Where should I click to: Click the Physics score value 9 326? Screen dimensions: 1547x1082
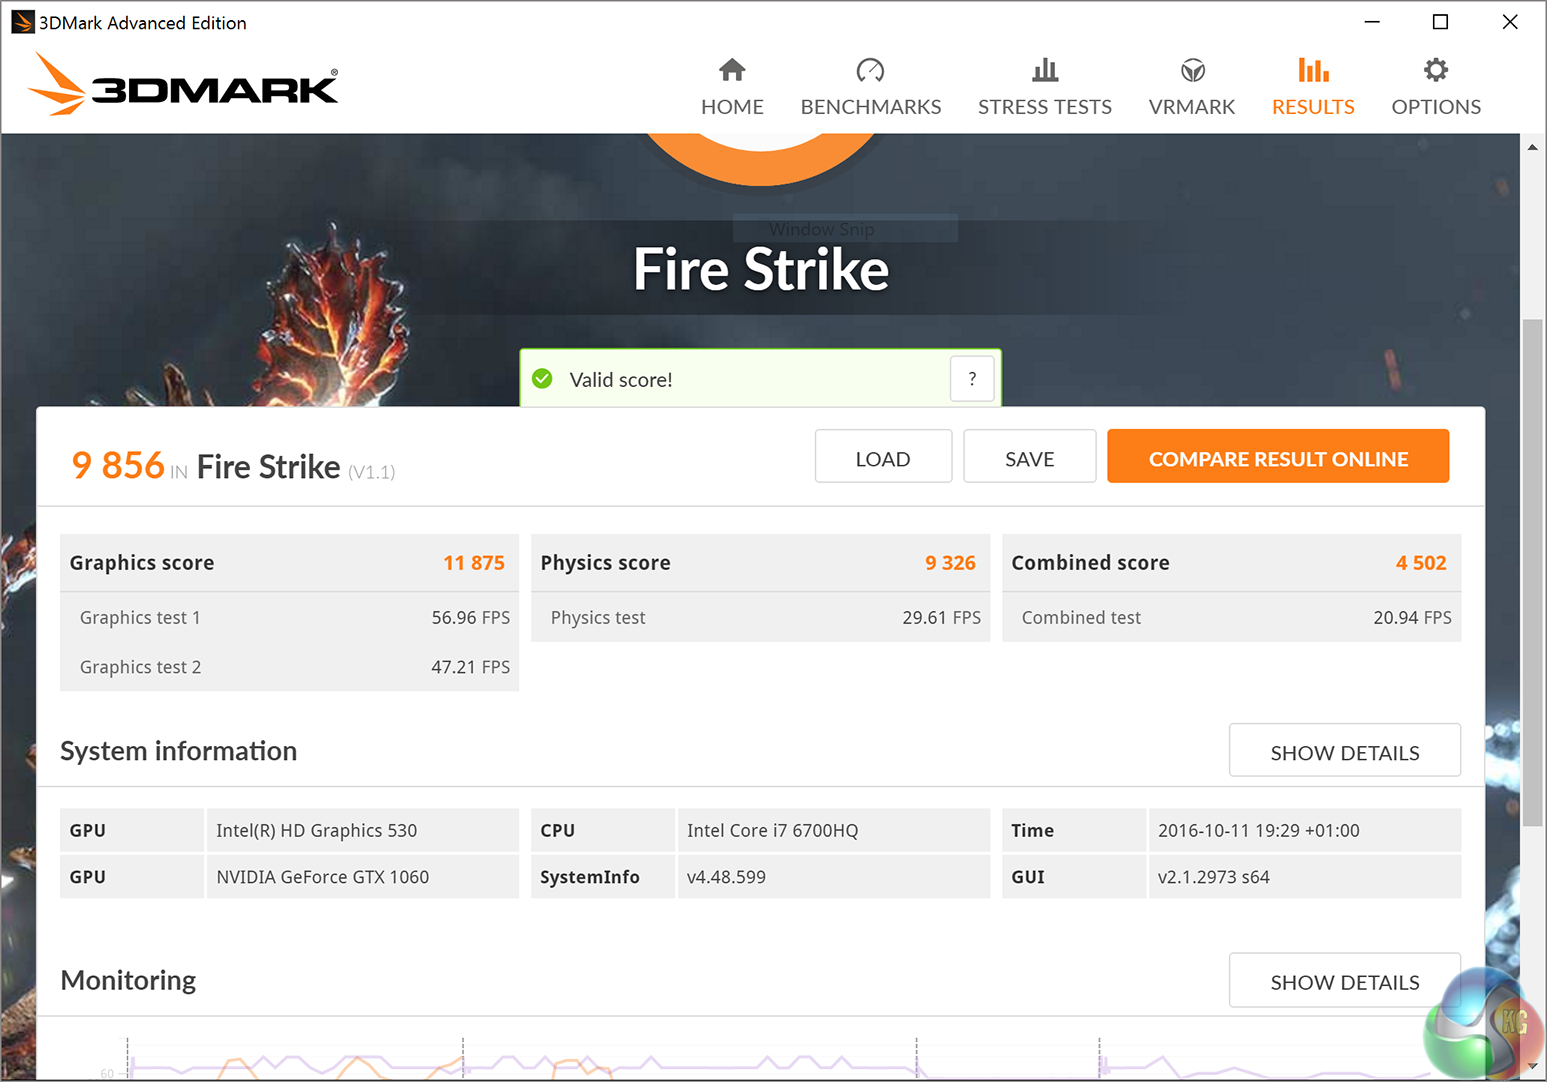(x=950, y=563)
